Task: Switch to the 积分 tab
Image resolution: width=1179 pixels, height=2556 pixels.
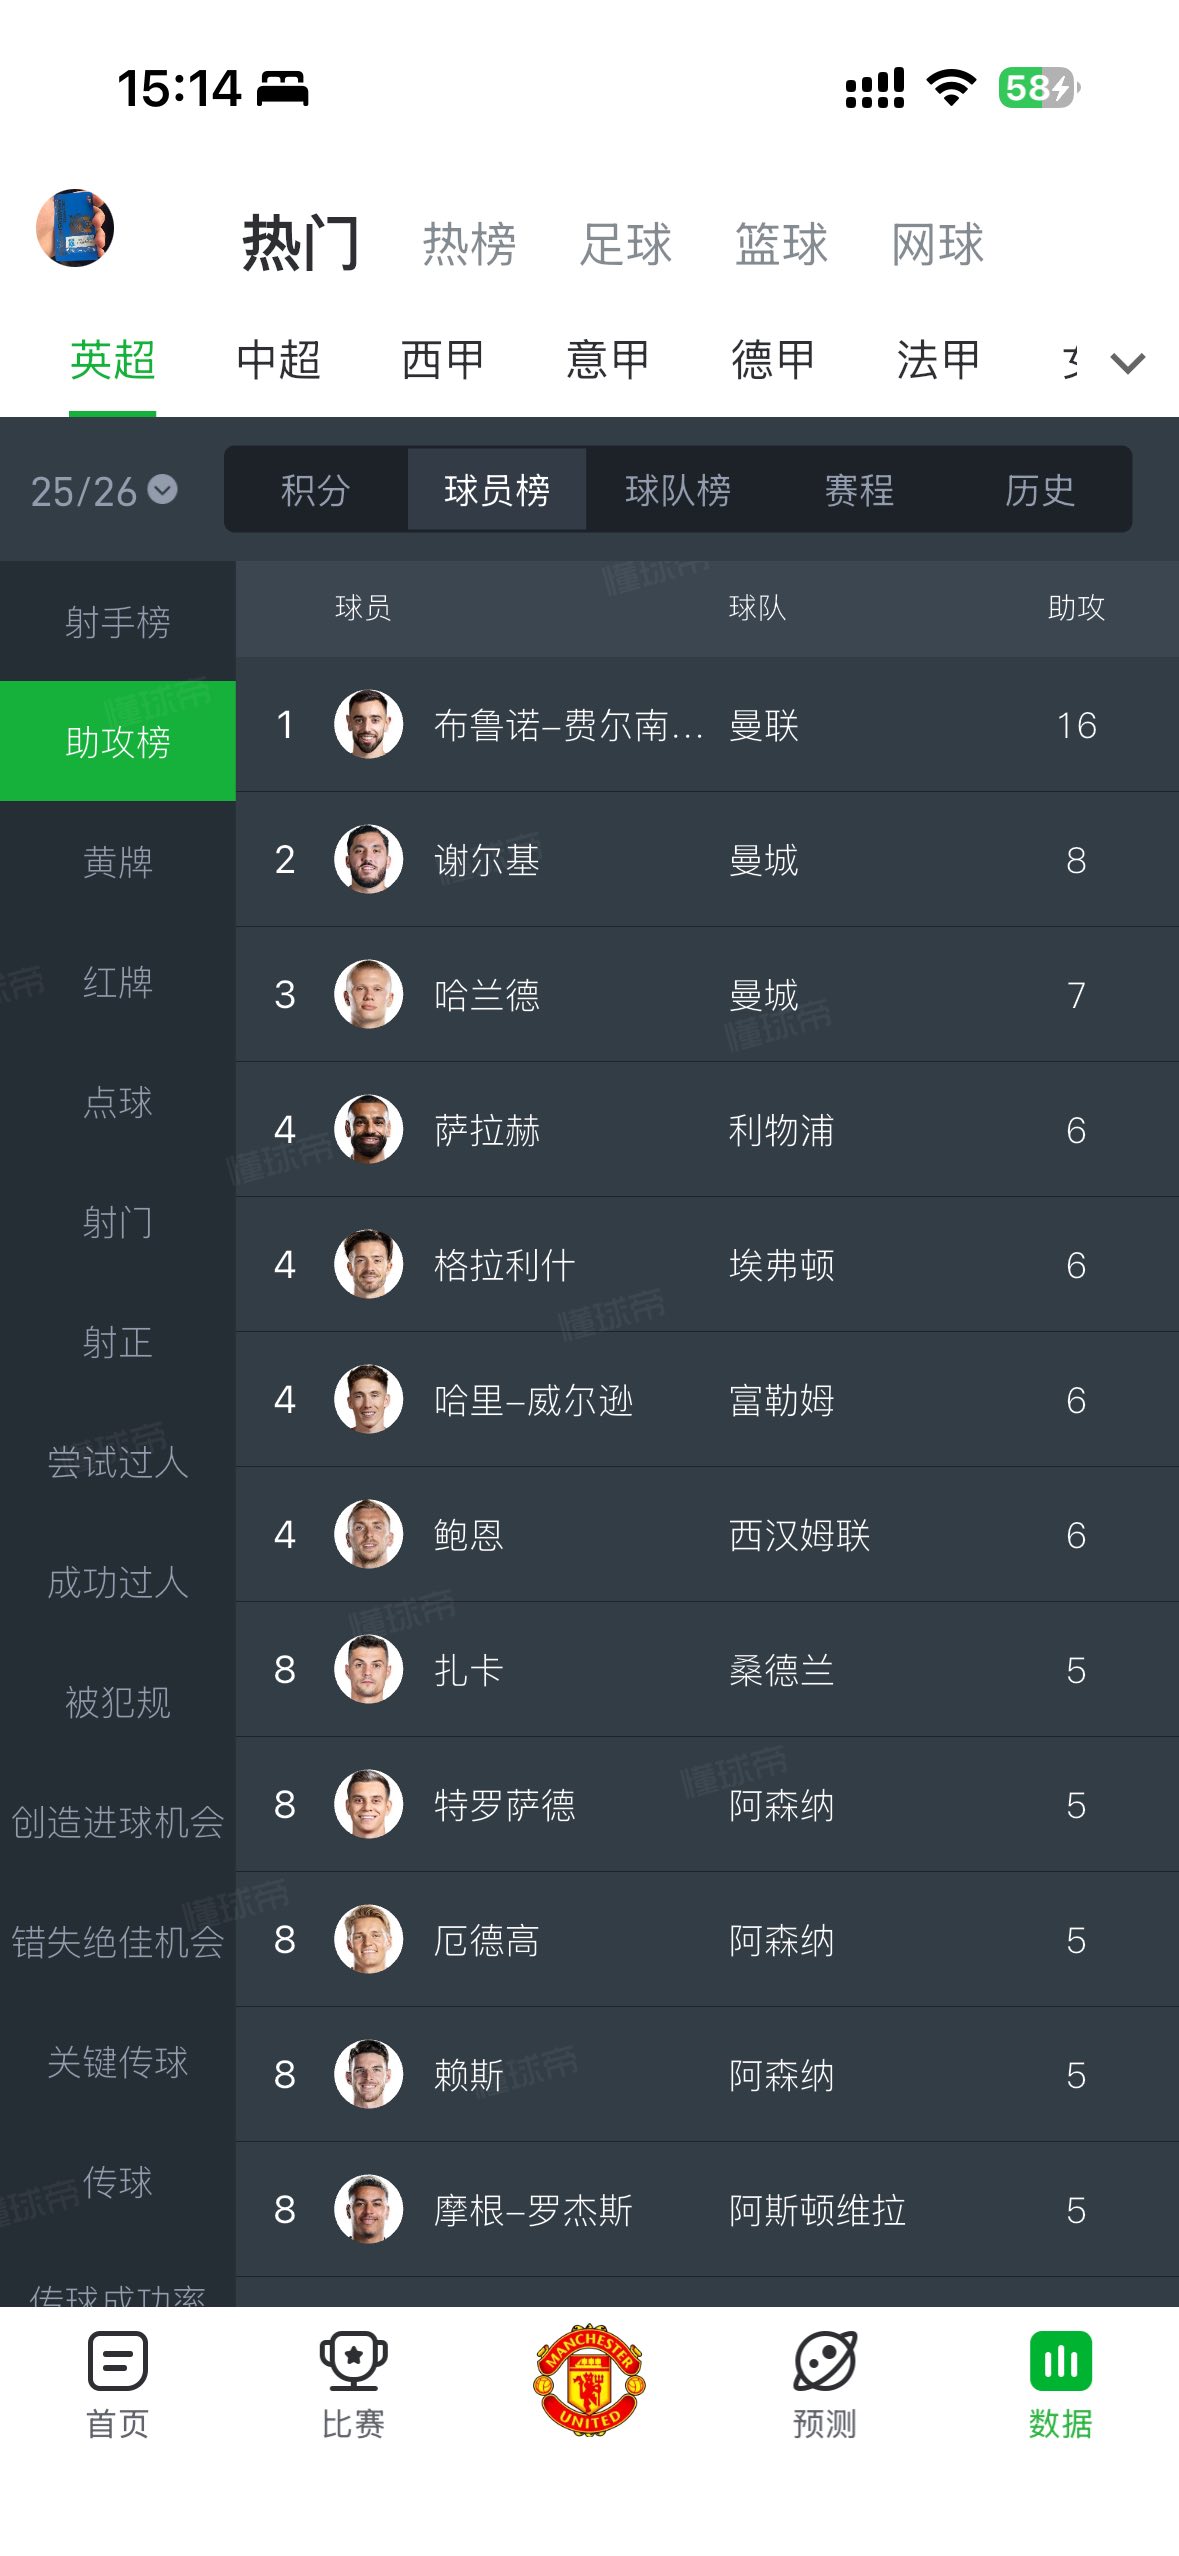Action: point(315,490)
